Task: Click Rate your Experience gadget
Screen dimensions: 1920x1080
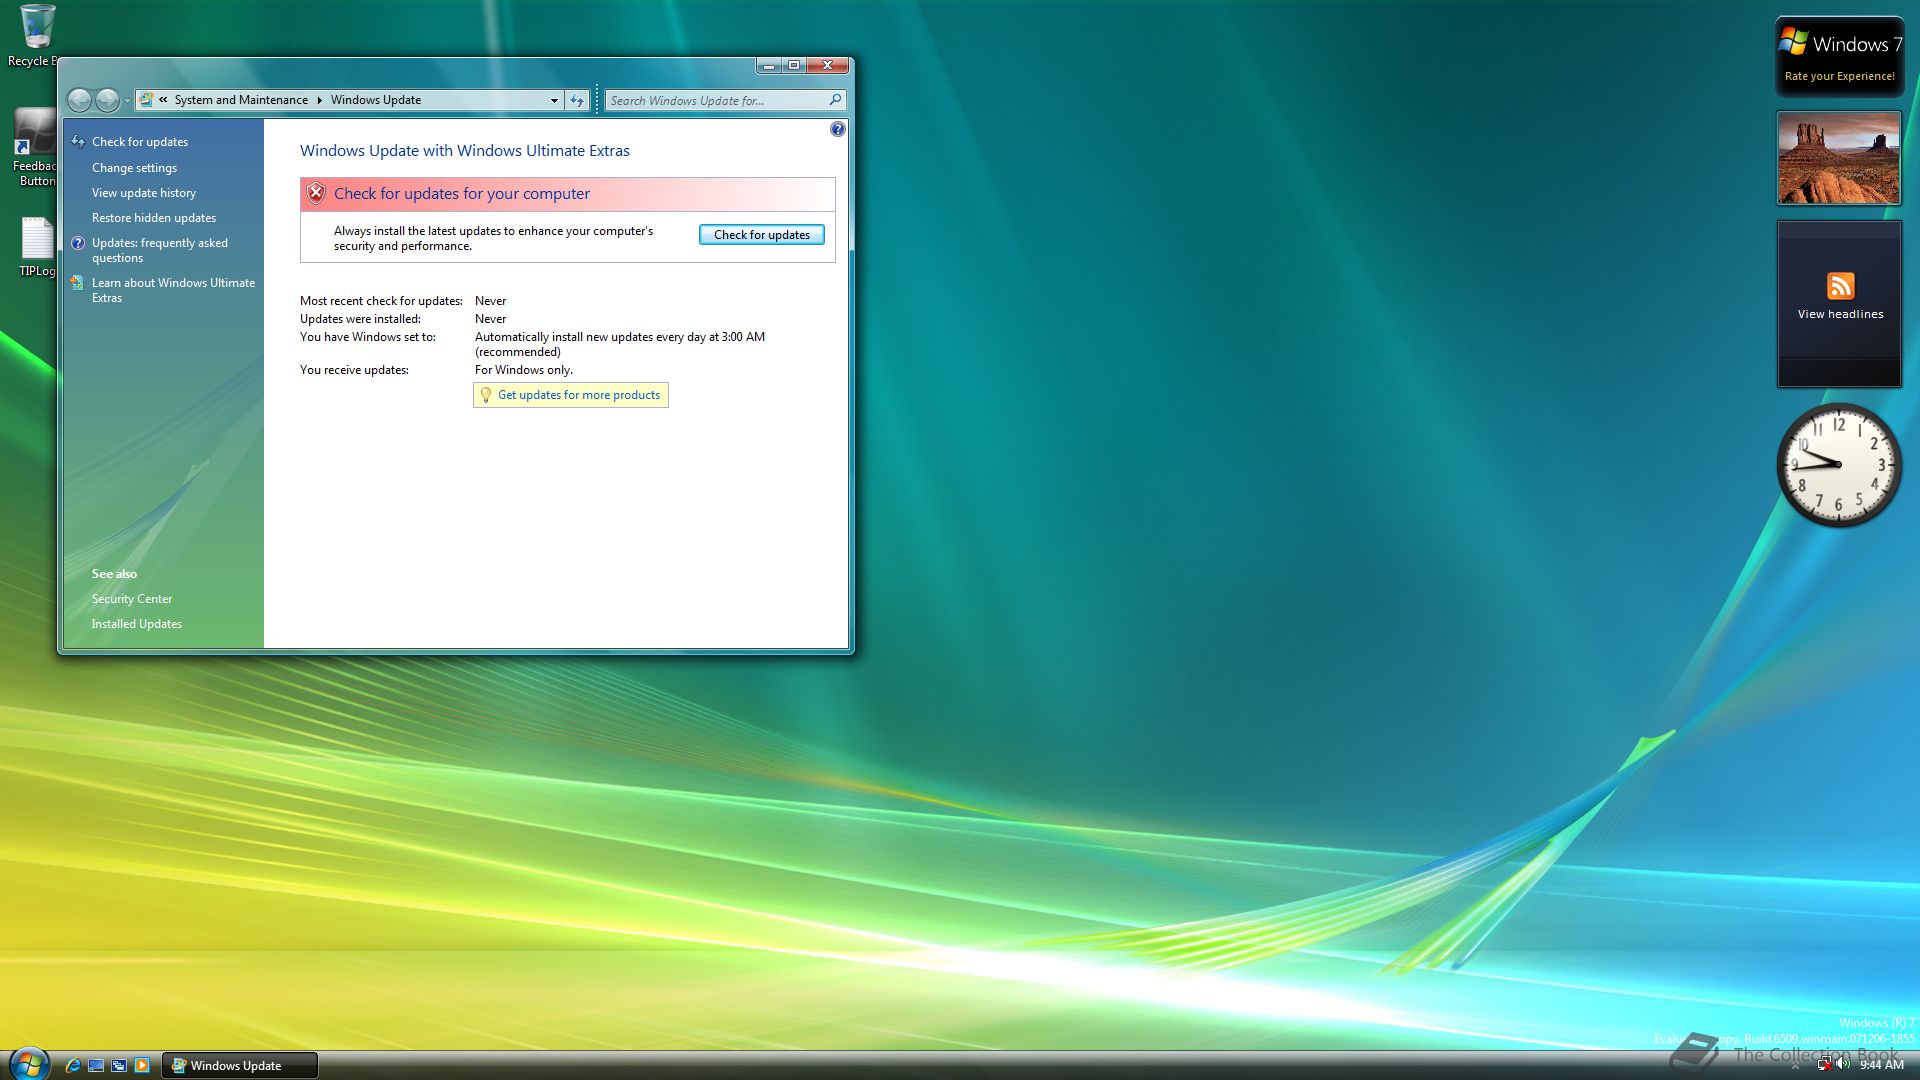Action: click(x=1839, y=56)
